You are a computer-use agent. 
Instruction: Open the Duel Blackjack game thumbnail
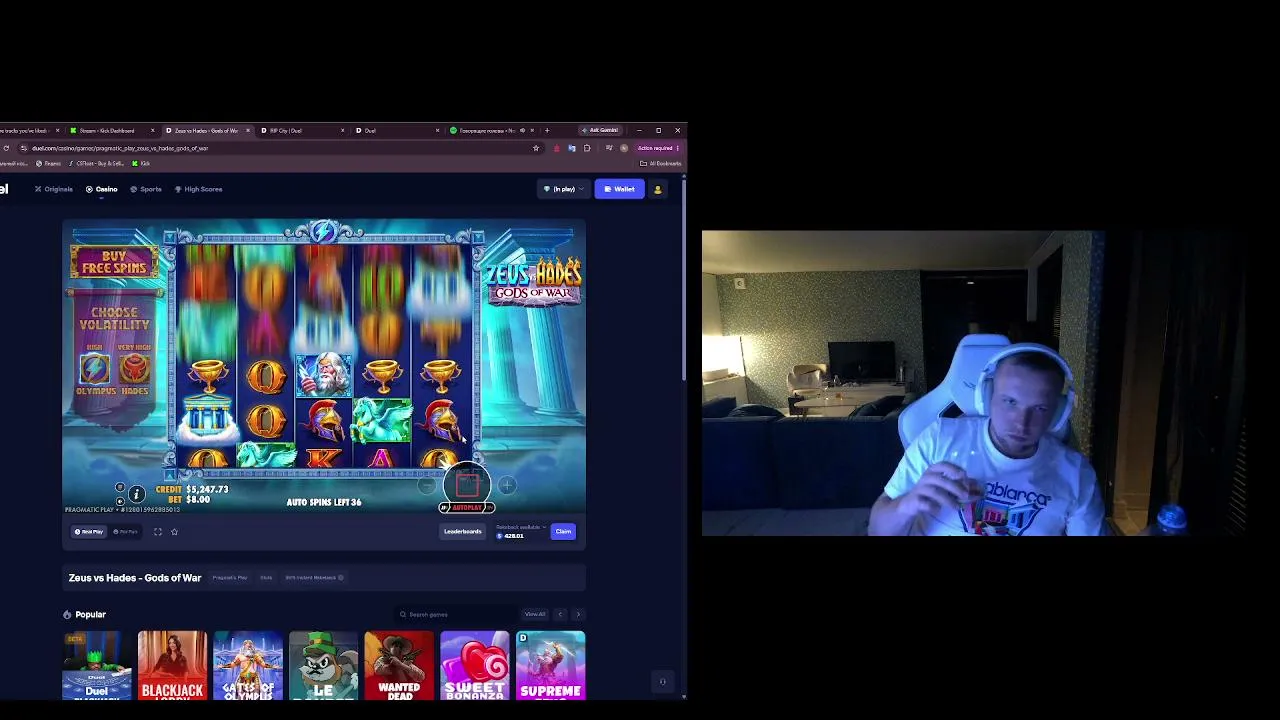coord(97,665)
